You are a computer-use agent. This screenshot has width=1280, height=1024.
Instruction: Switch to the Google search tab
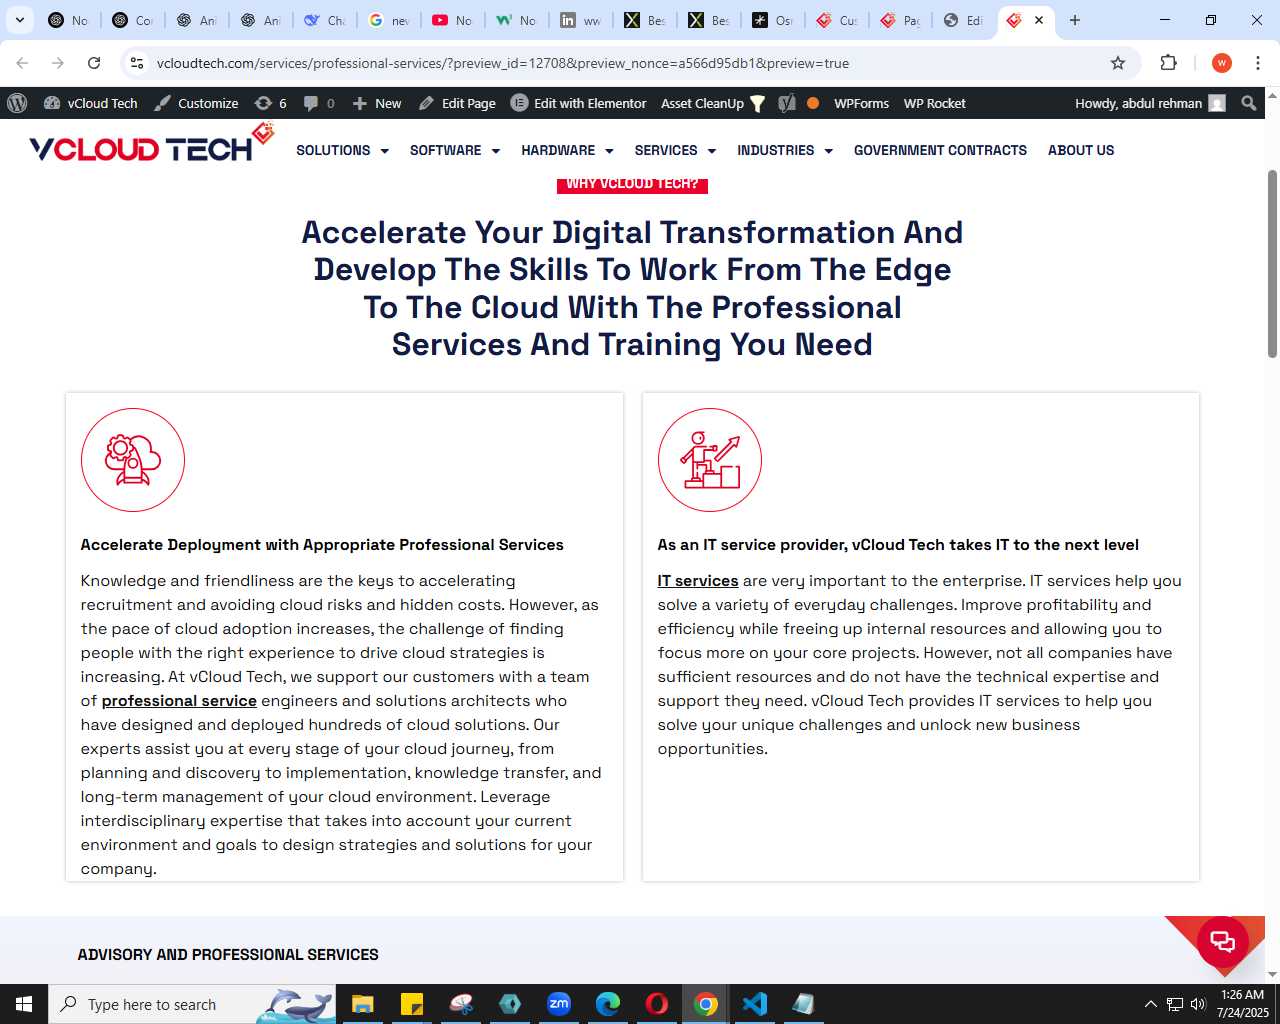pos(388,20)
